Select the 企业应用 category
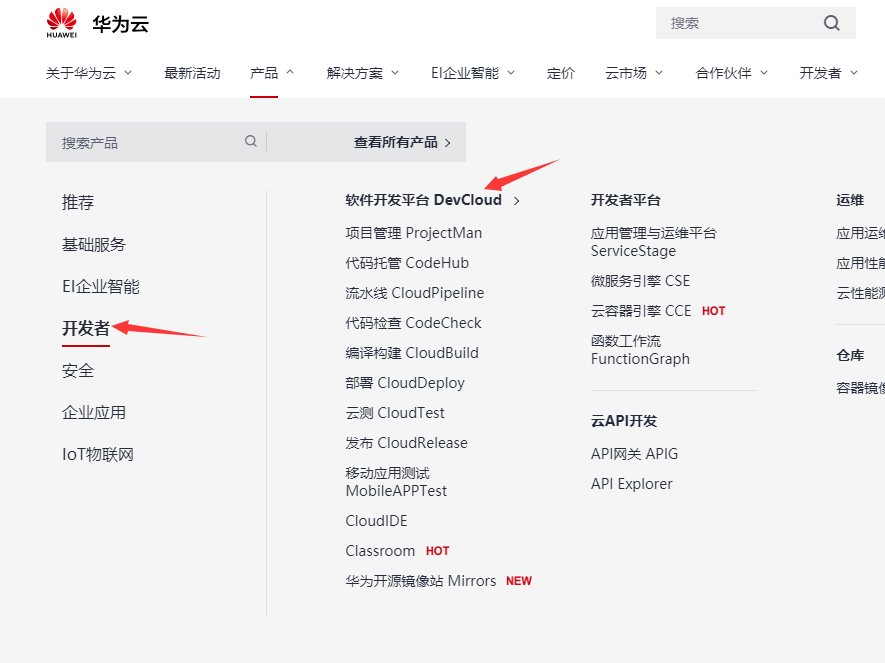885x663 pixels. pos(94,412)
